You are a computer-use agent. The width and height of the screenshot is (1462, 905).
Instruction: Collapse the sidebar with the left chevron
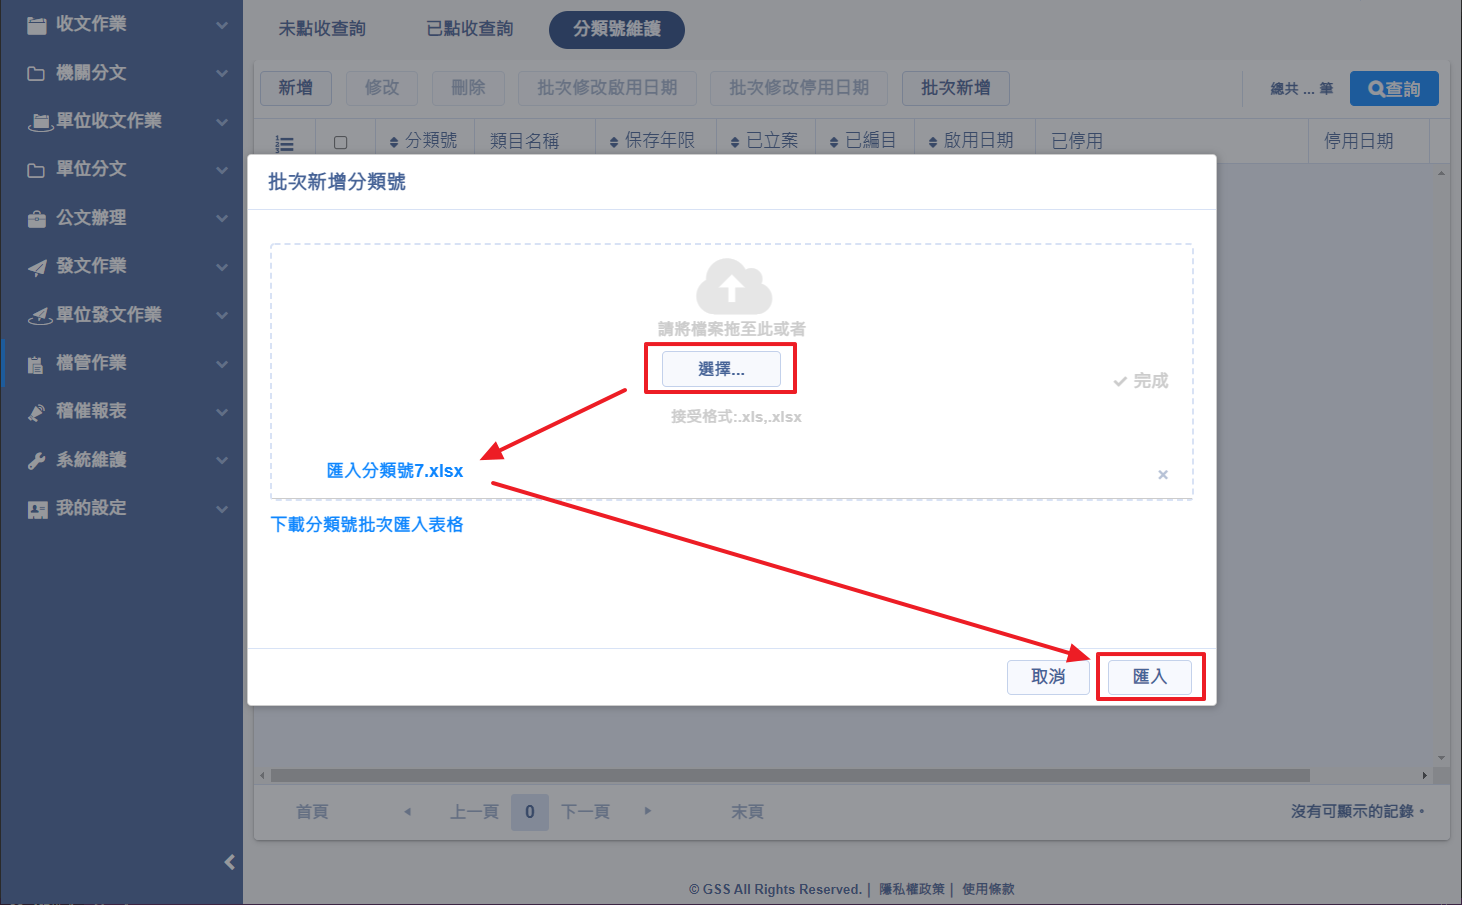click(x=230, y=862)
